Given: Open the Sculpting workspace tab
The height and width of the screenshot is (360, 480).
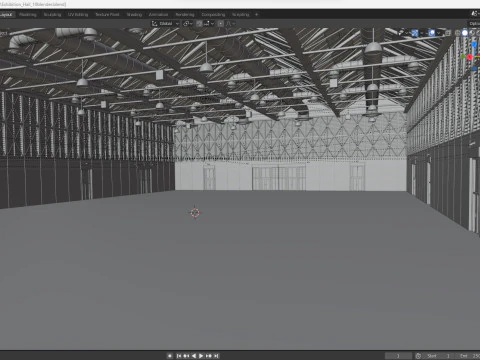Looking at the screenshot, I should click(x=52, y=15).
